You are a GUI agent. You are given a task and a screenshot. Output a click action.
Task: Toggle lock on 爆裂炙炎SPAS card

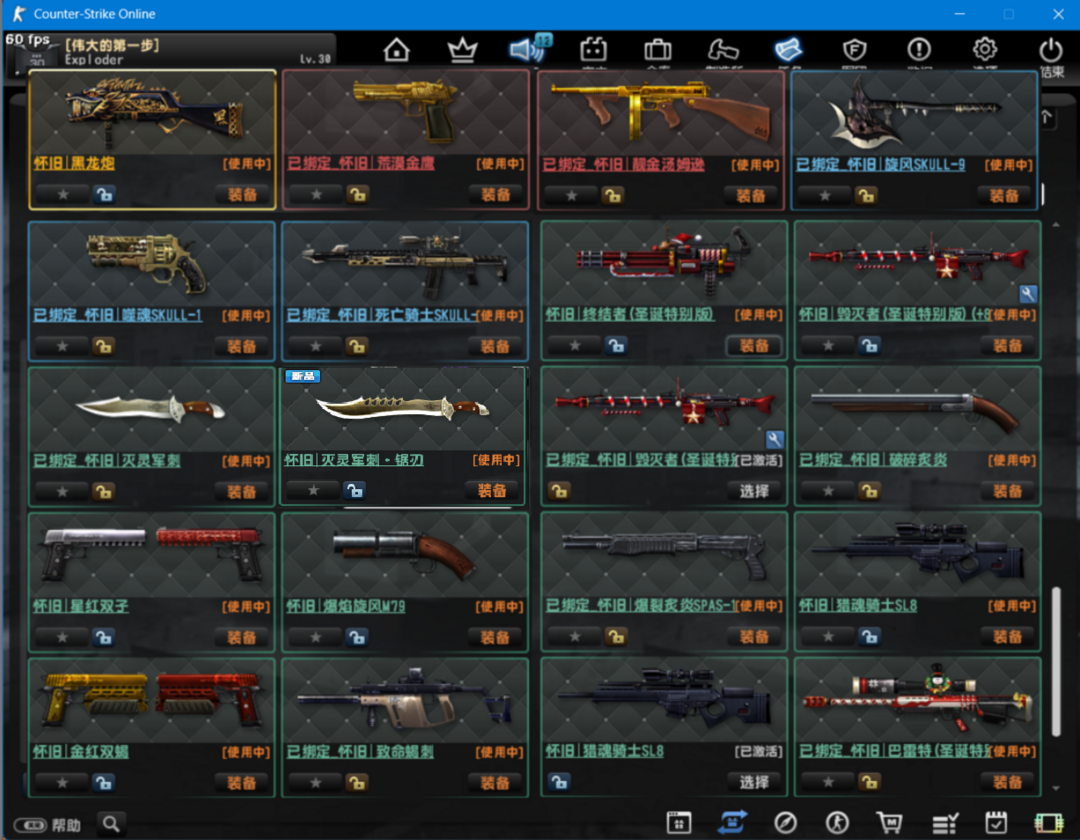coord(616,637)
